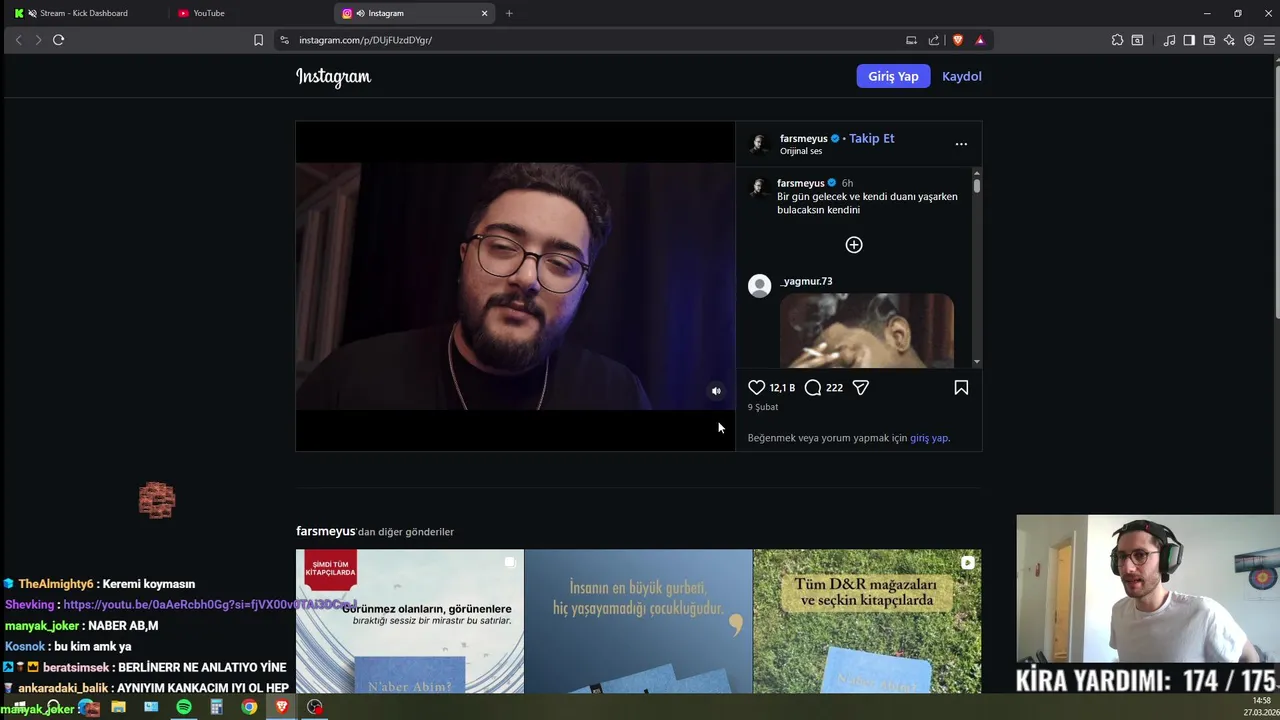Open a new browser tab
Image resolution: width=1280 pixels, height=720 pixels.
[x=509, y=13]
